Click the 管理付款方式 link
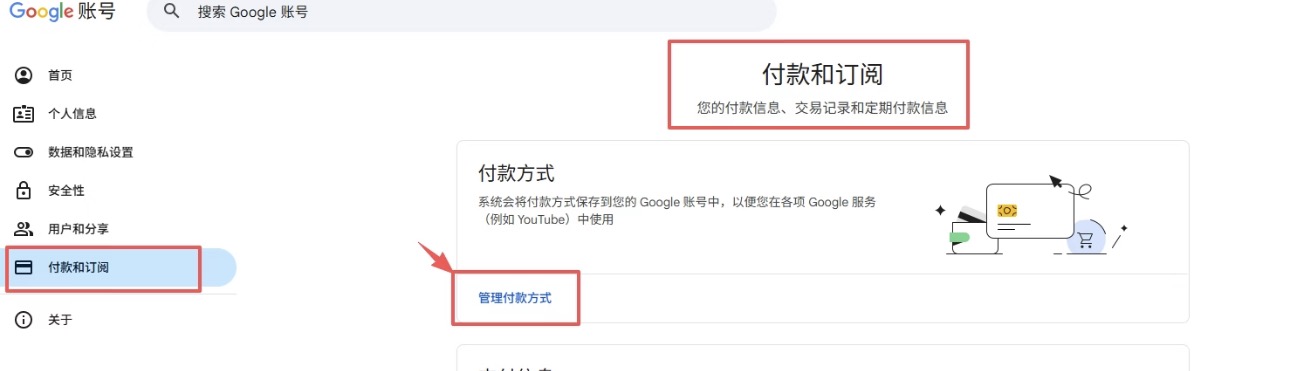Image resolution: width=1290 pixels, height=371 pixels. pos(515,298)
